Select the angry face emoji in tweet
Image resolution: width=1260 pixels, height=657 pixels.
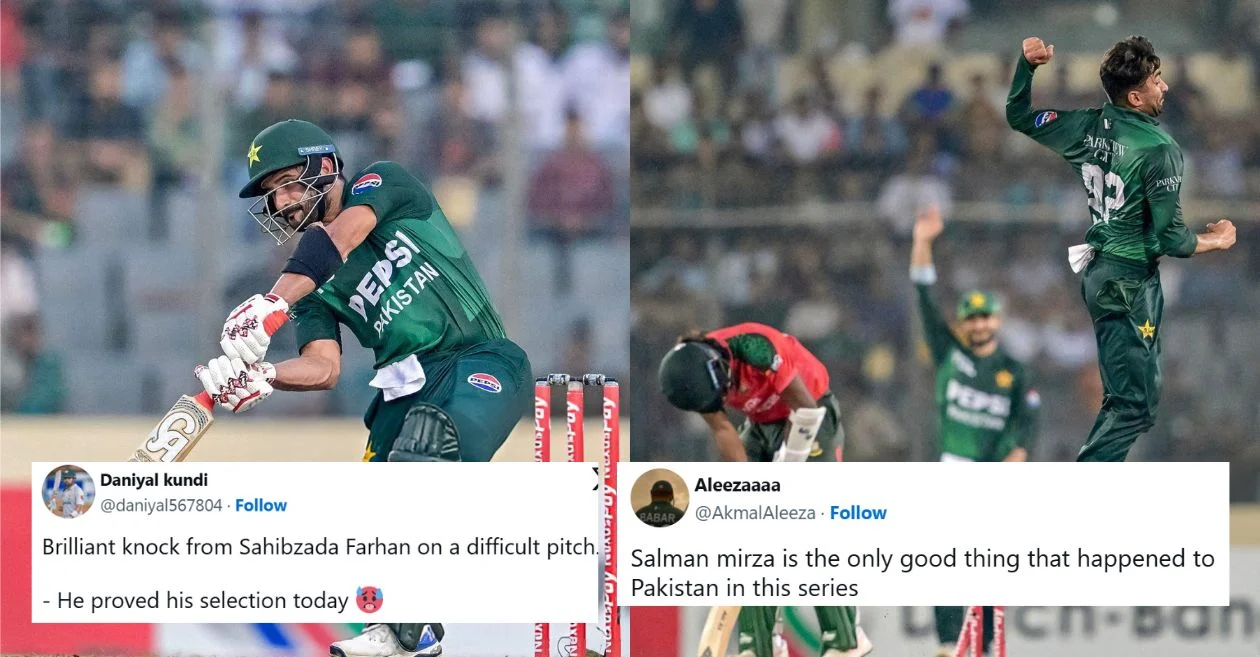pyautogui.click(x=369, y=600)
